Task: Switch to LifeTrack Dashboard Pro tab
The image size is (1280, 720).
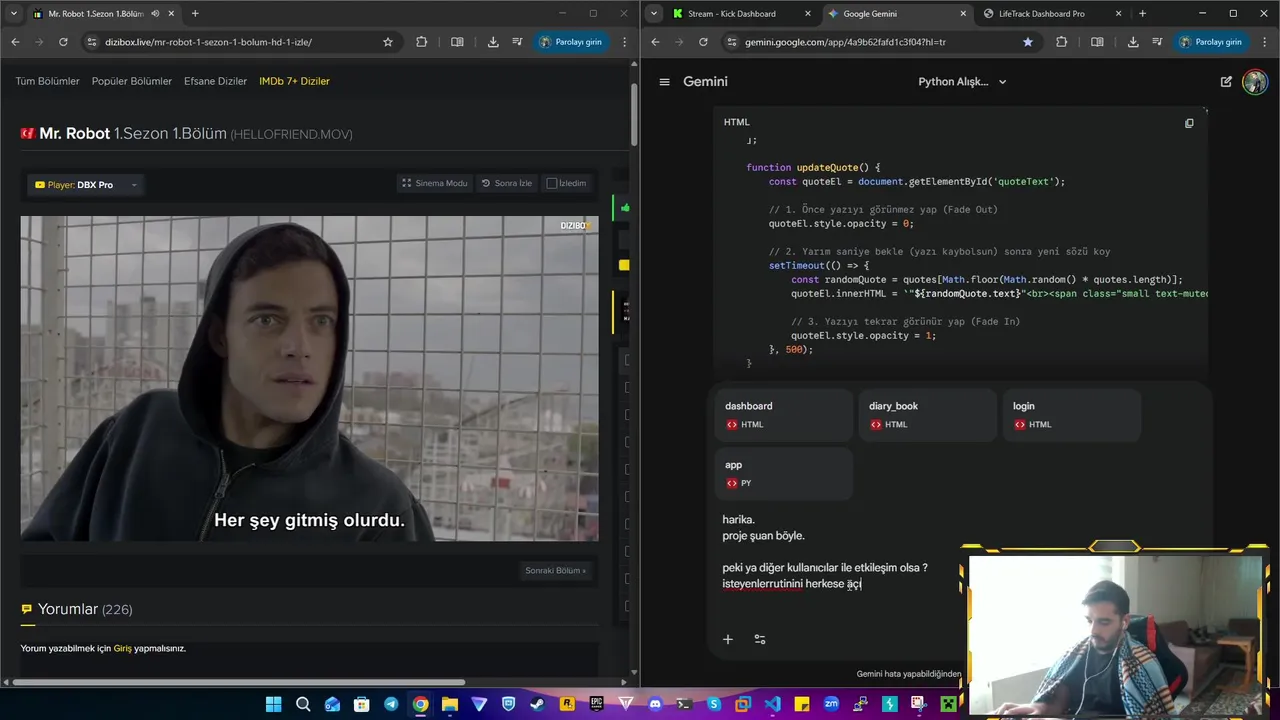Action: click(x=1041, y=14)
